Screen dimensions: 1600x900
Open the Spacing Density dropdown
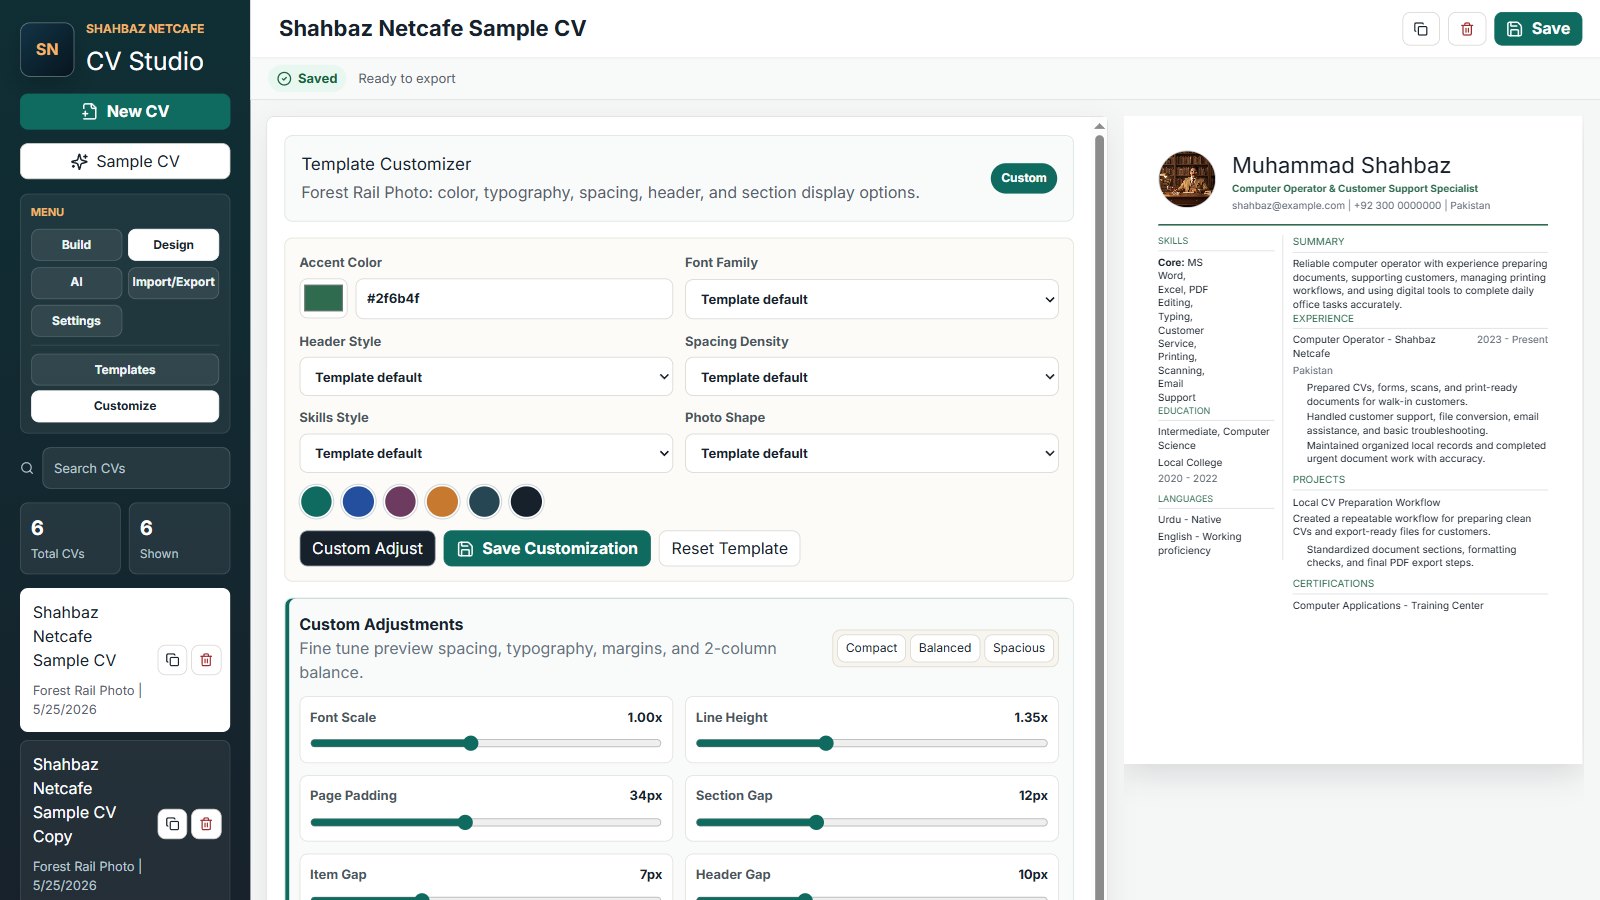pos(871,377)
